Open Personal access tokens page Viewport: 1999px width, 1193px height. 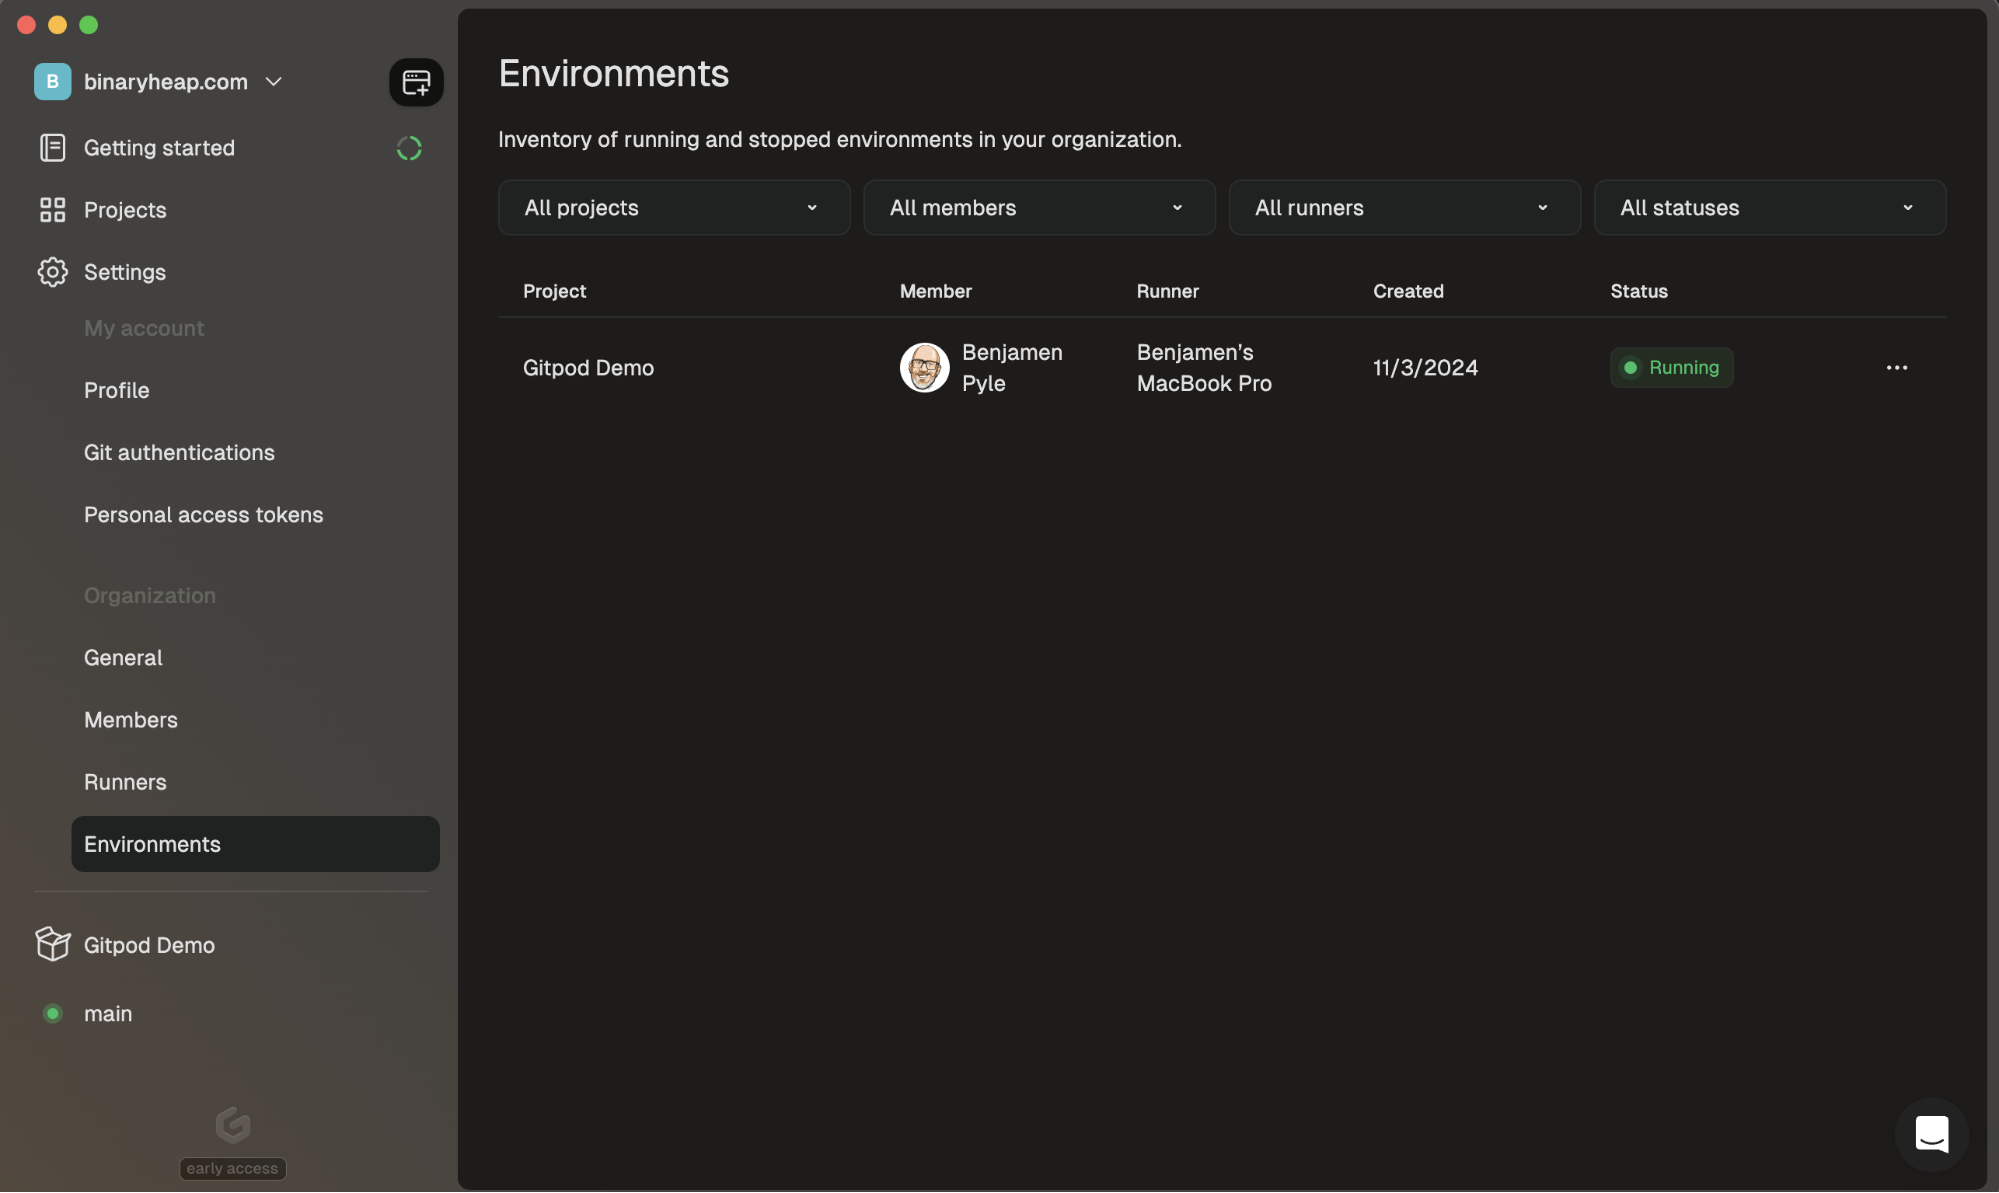pyautogui.click(x=203, y=514)
